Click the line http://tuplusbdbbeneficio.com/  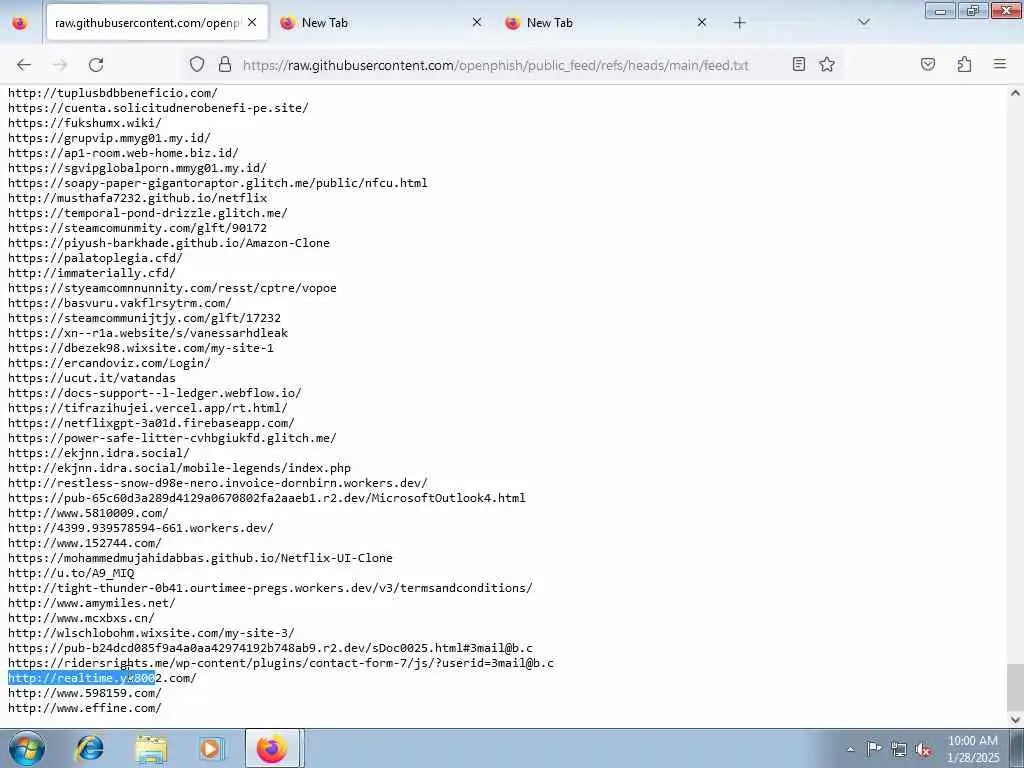coord(112,93)
